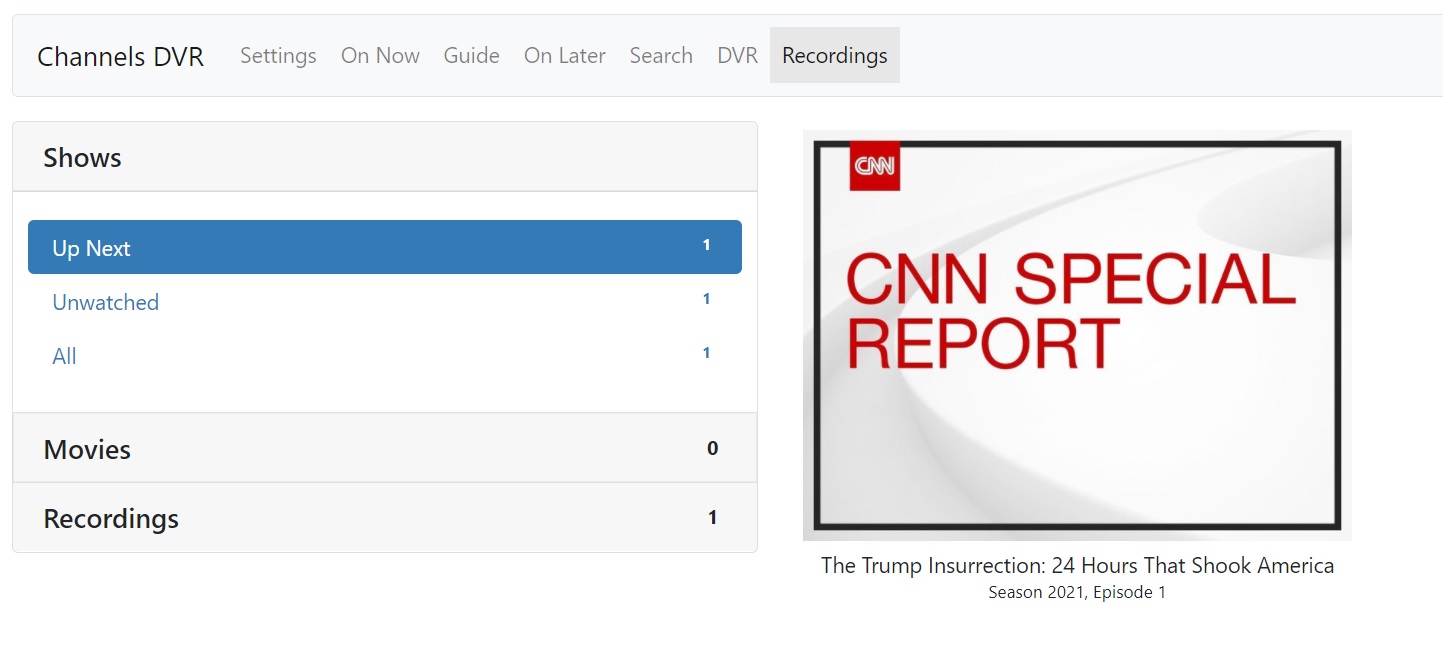This screenshot has width=1443, height=648.
Task: Go to the On Now tab
Action: 380,56
